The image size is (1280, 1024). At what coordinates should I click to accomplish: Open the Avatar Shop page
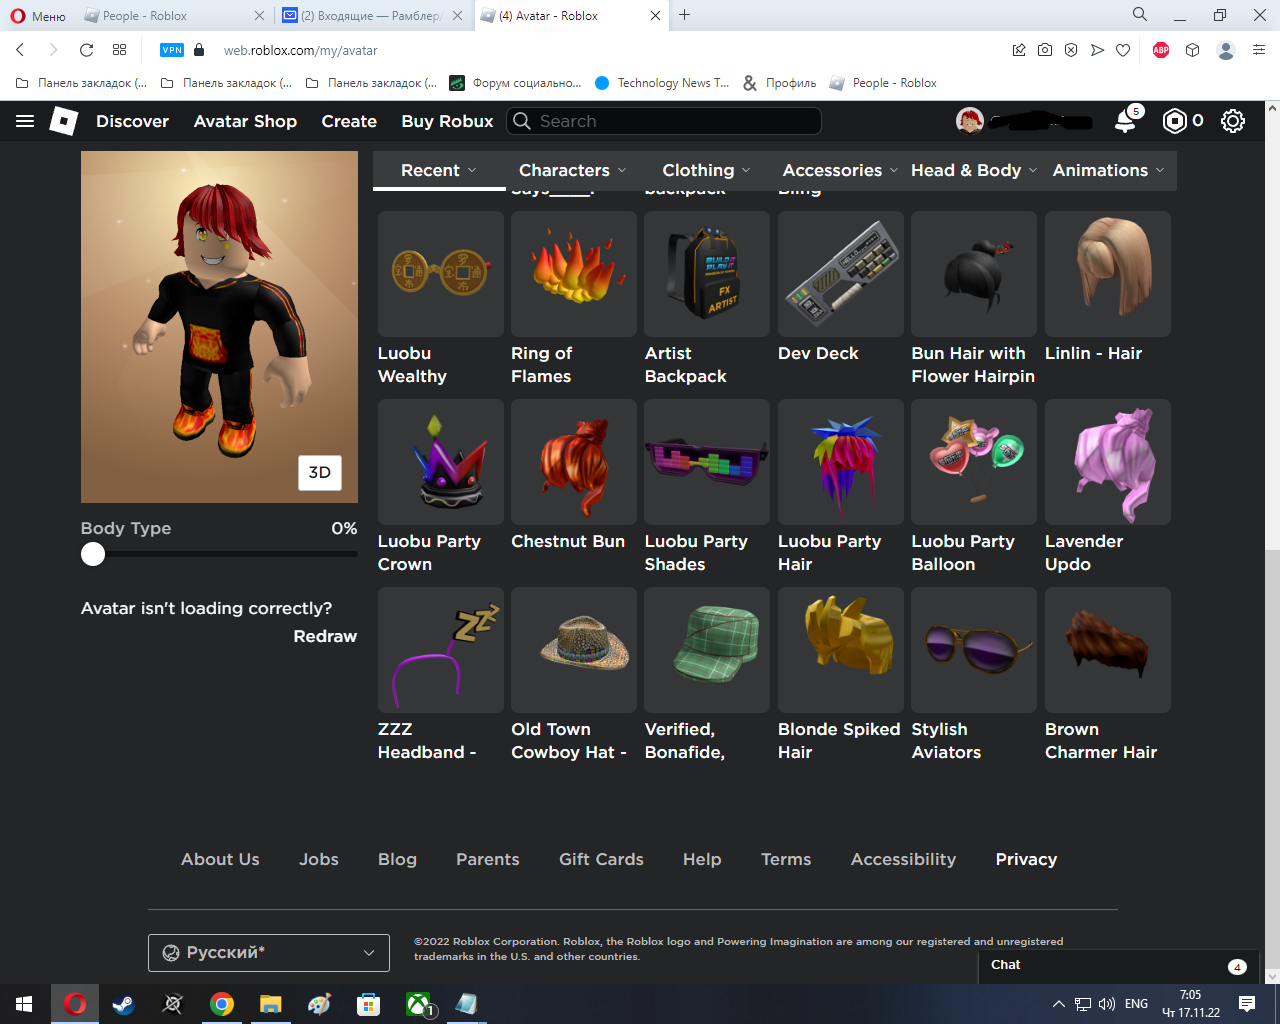click(245, 121)
